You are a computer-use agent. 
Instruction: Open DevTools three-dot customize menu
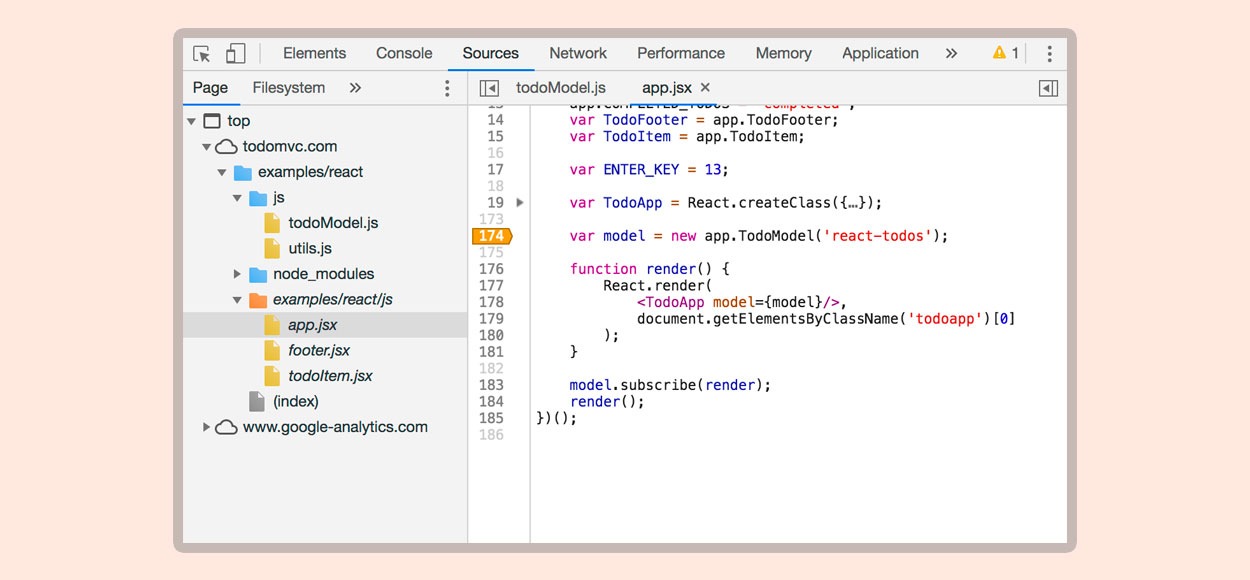(1049, 54)
